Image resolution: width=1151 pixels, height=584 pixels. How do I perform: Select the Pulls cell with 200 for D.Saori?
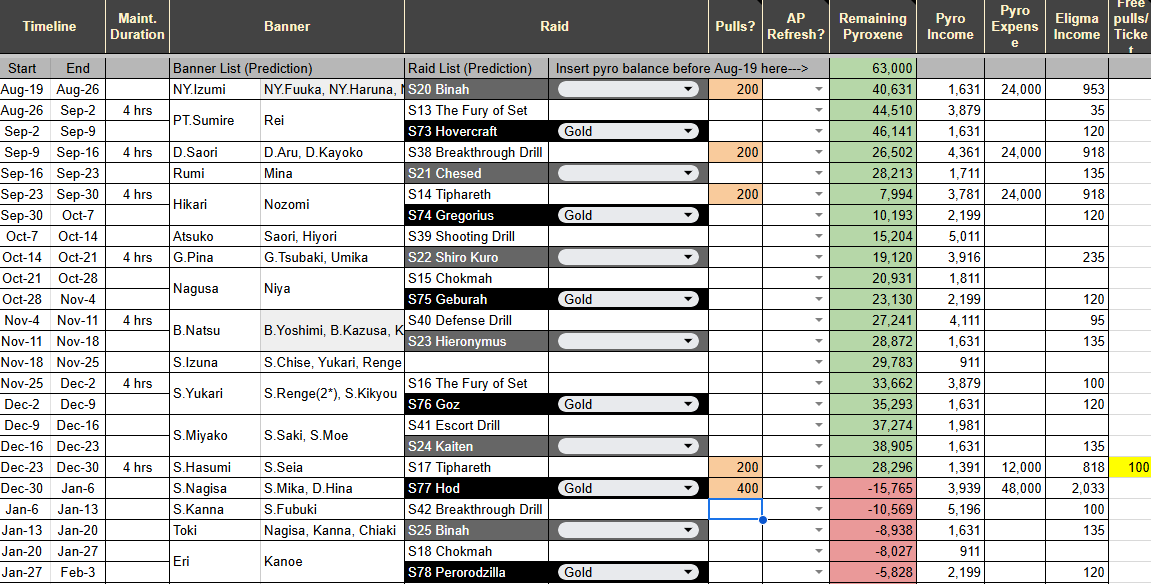point(736,153)
